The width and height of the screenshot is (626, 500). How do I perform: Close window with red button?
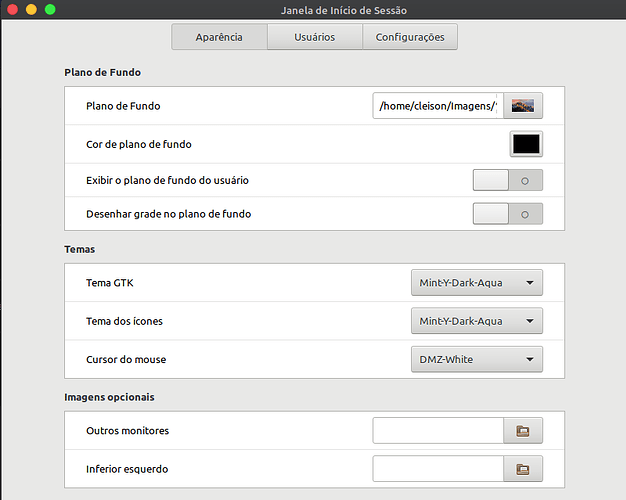click(12, 9)
